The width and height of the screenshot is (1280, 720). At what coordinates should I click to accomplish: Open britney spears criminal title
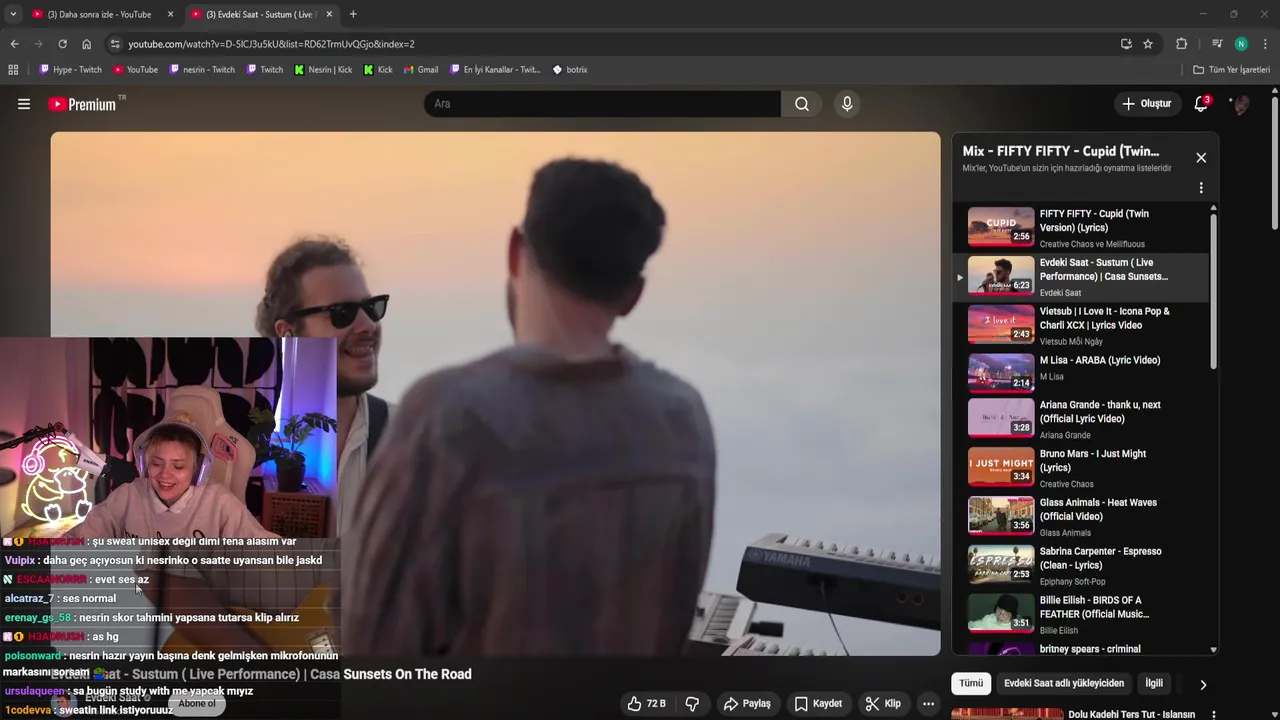[1090, 649]
